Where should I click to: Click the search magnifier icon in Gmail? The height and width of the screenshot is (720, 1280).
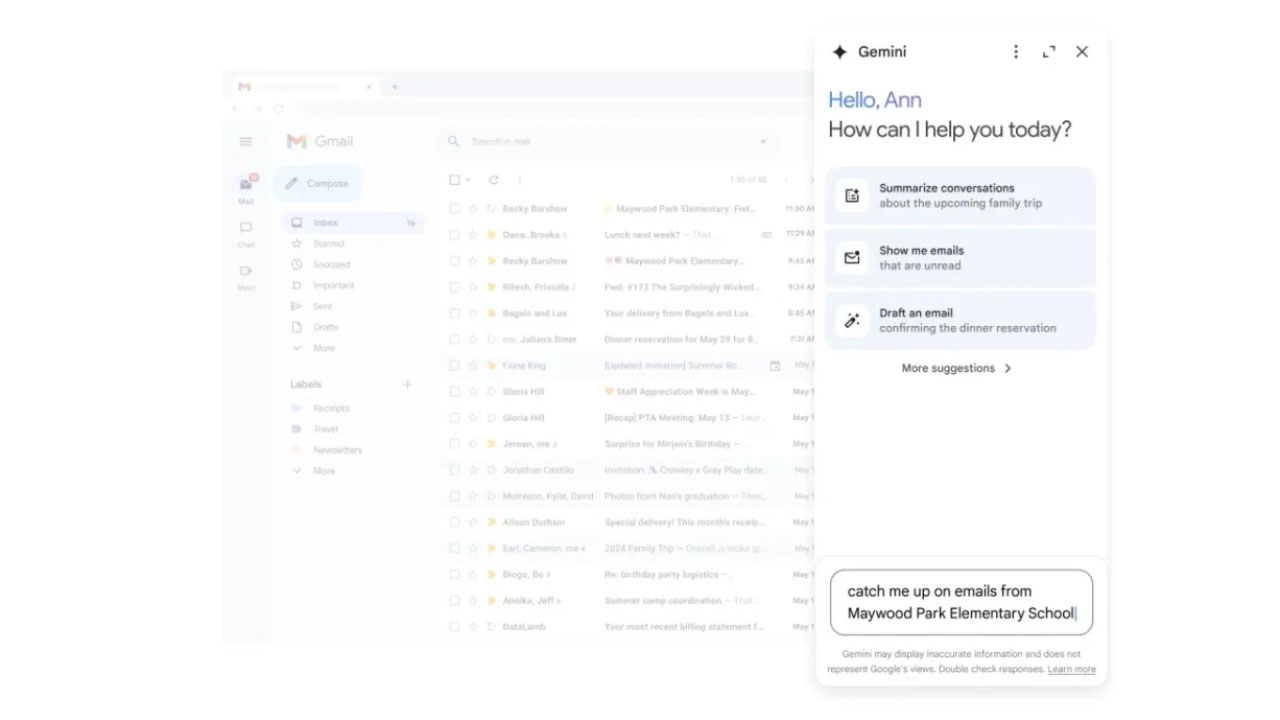click(x=455, y=142)
